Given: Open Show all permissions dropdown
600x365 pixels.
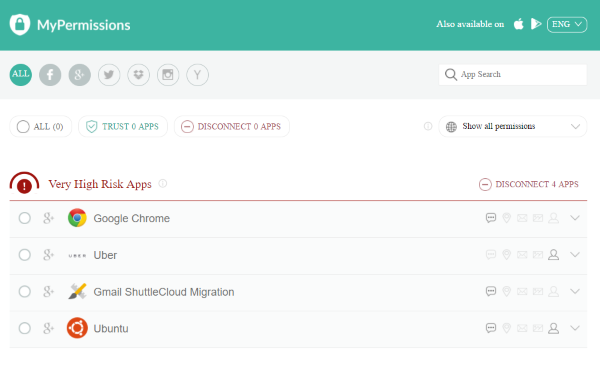Looking at the screenshot, I should coord(513,126).
